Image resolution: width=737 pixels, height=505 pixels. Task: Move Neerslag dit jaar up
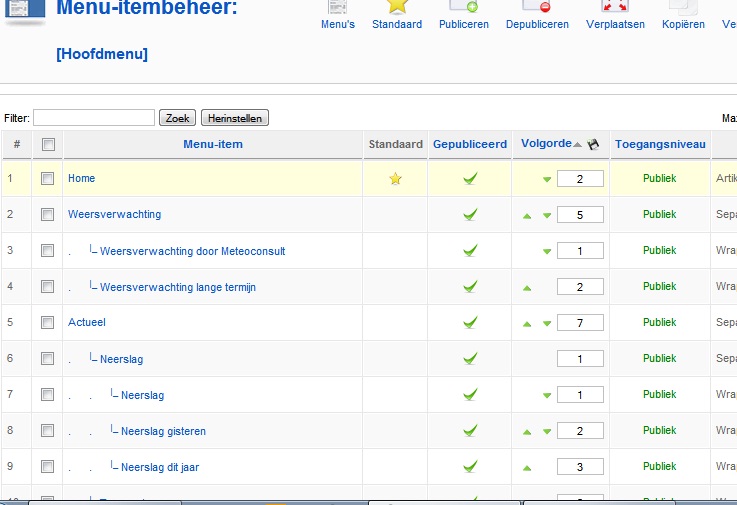pos(527,468)
